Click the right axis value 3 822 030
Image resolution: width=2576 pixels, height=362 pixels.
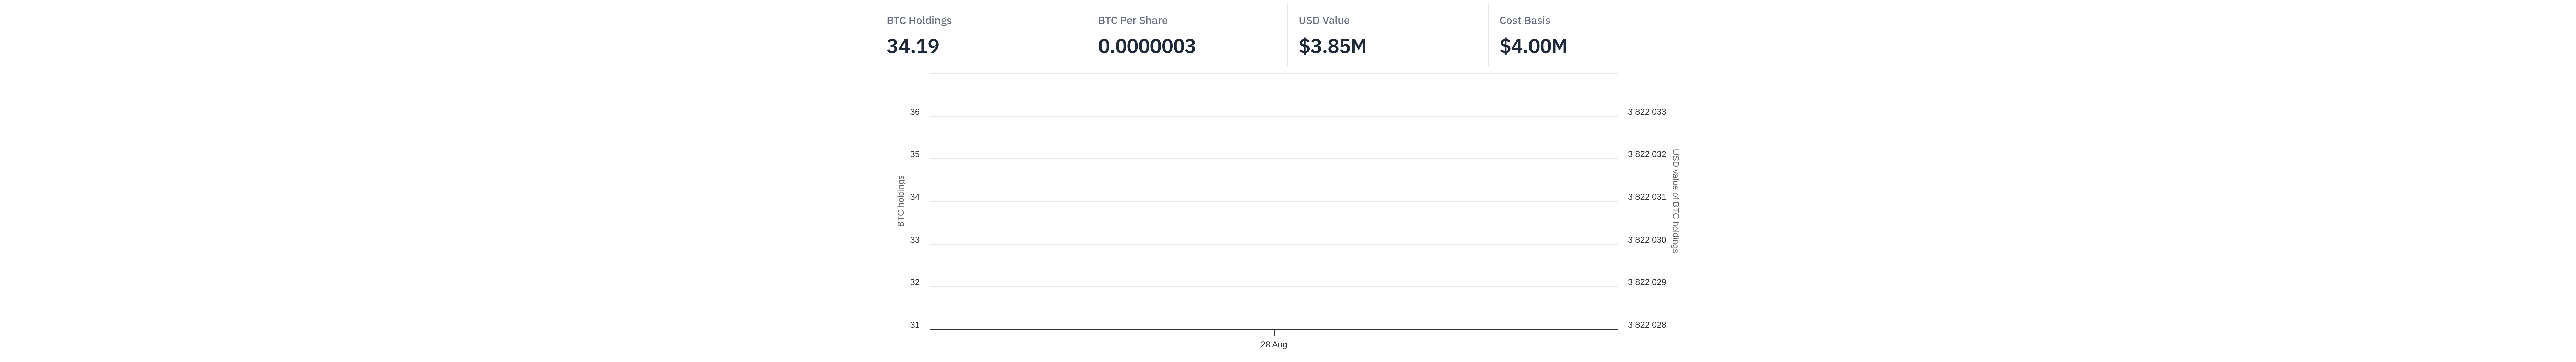coord(1646,240)
